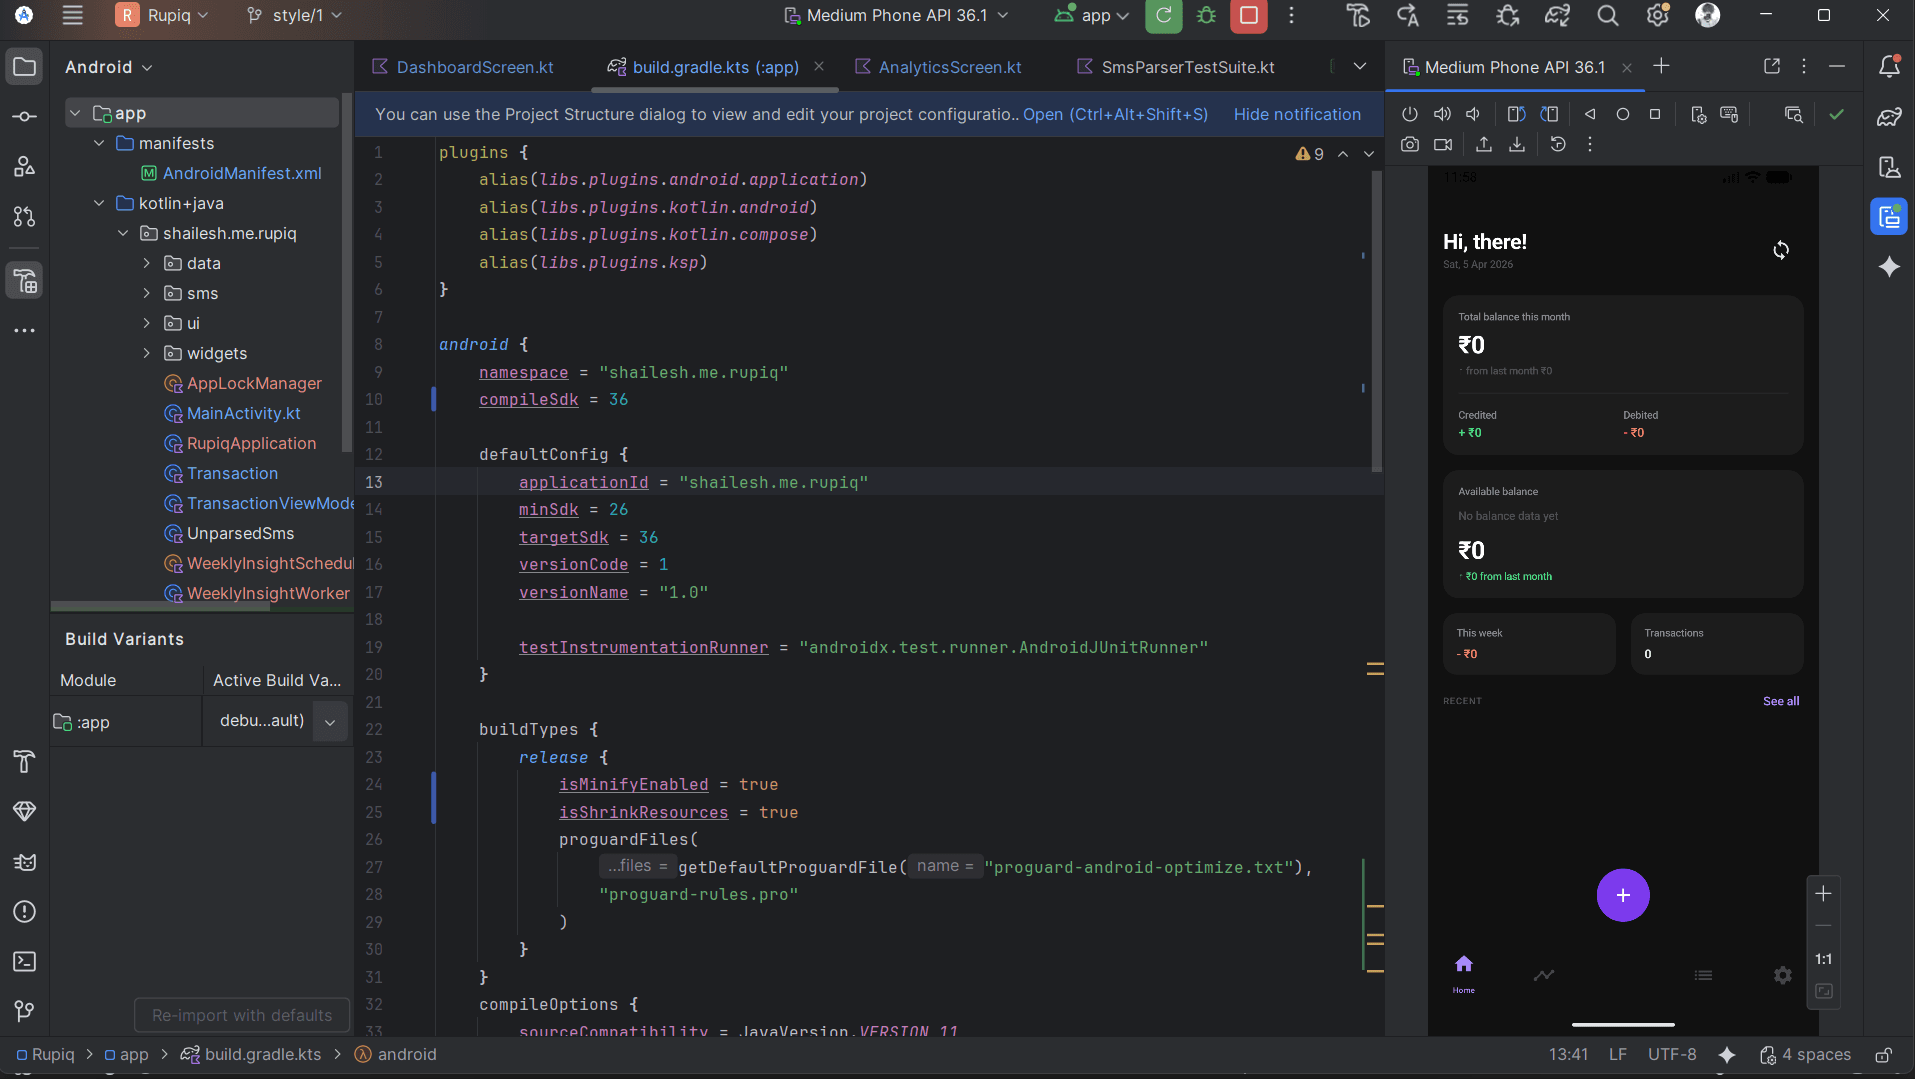
Task: Close build.gradle.kts editor tab
Action: pos(819,66)
